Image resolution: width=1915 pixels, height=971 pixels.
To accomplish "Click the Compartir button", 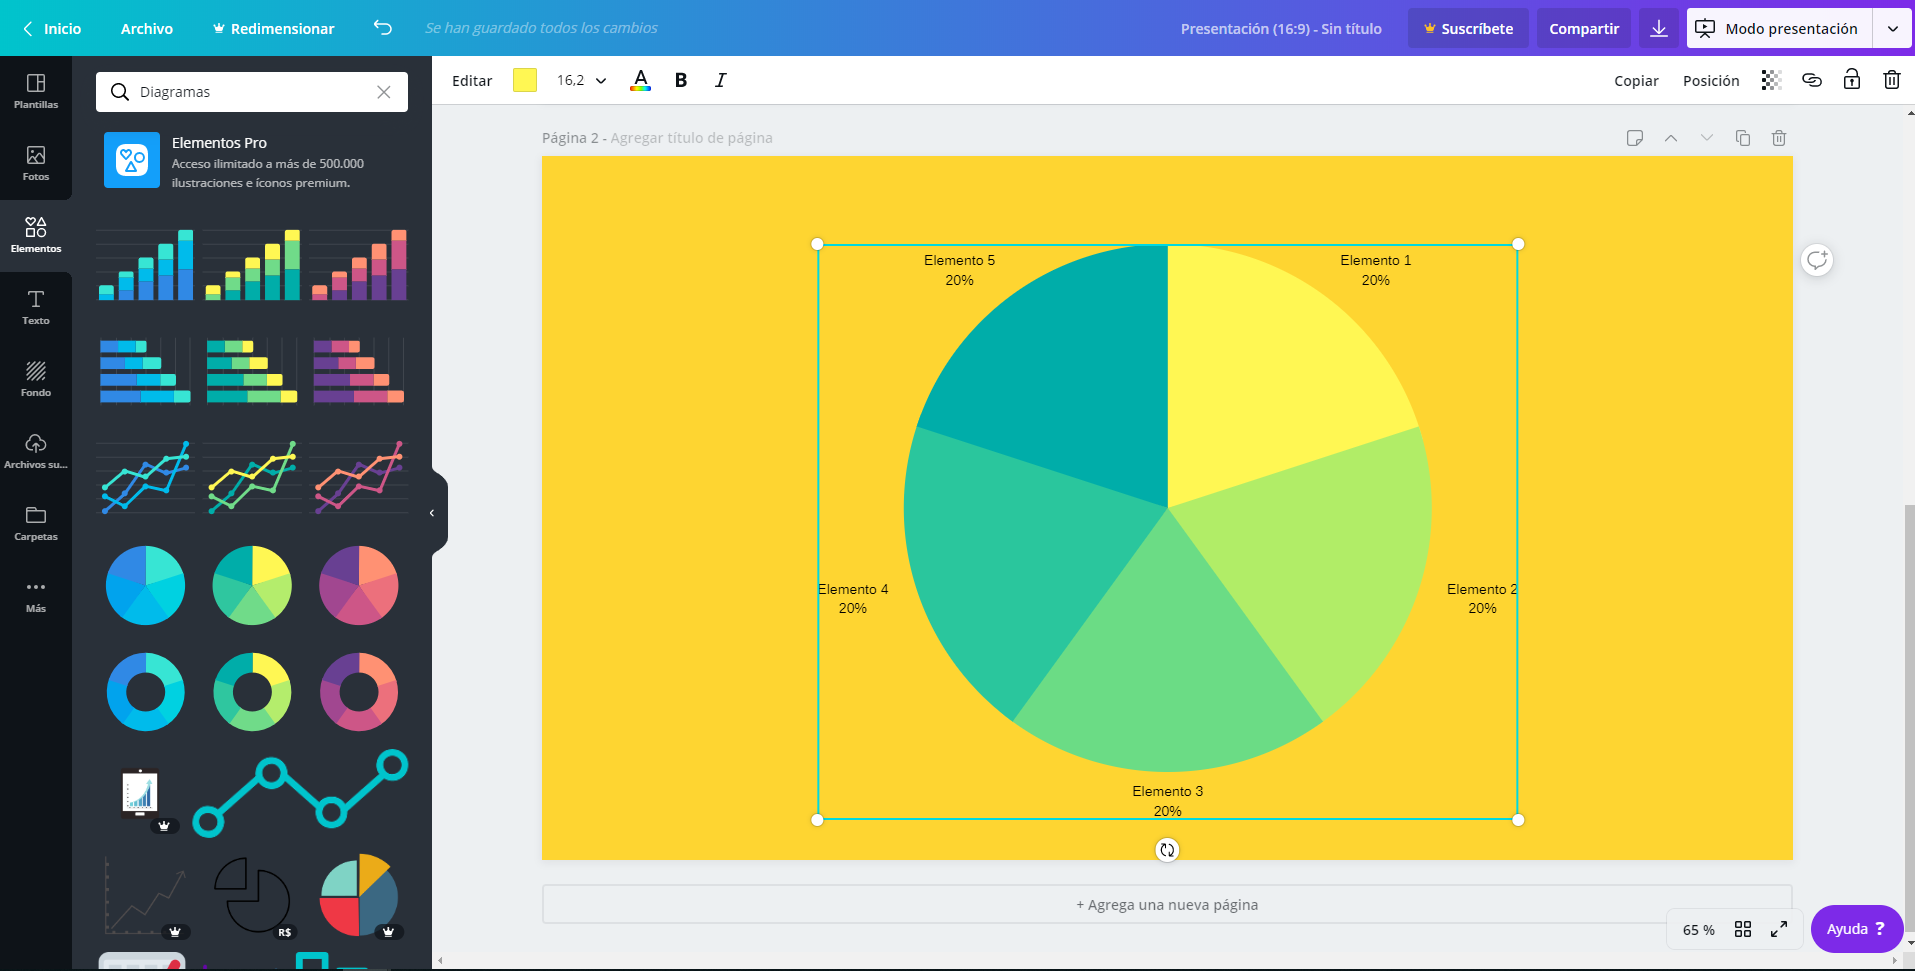I will pos(1583,28).
